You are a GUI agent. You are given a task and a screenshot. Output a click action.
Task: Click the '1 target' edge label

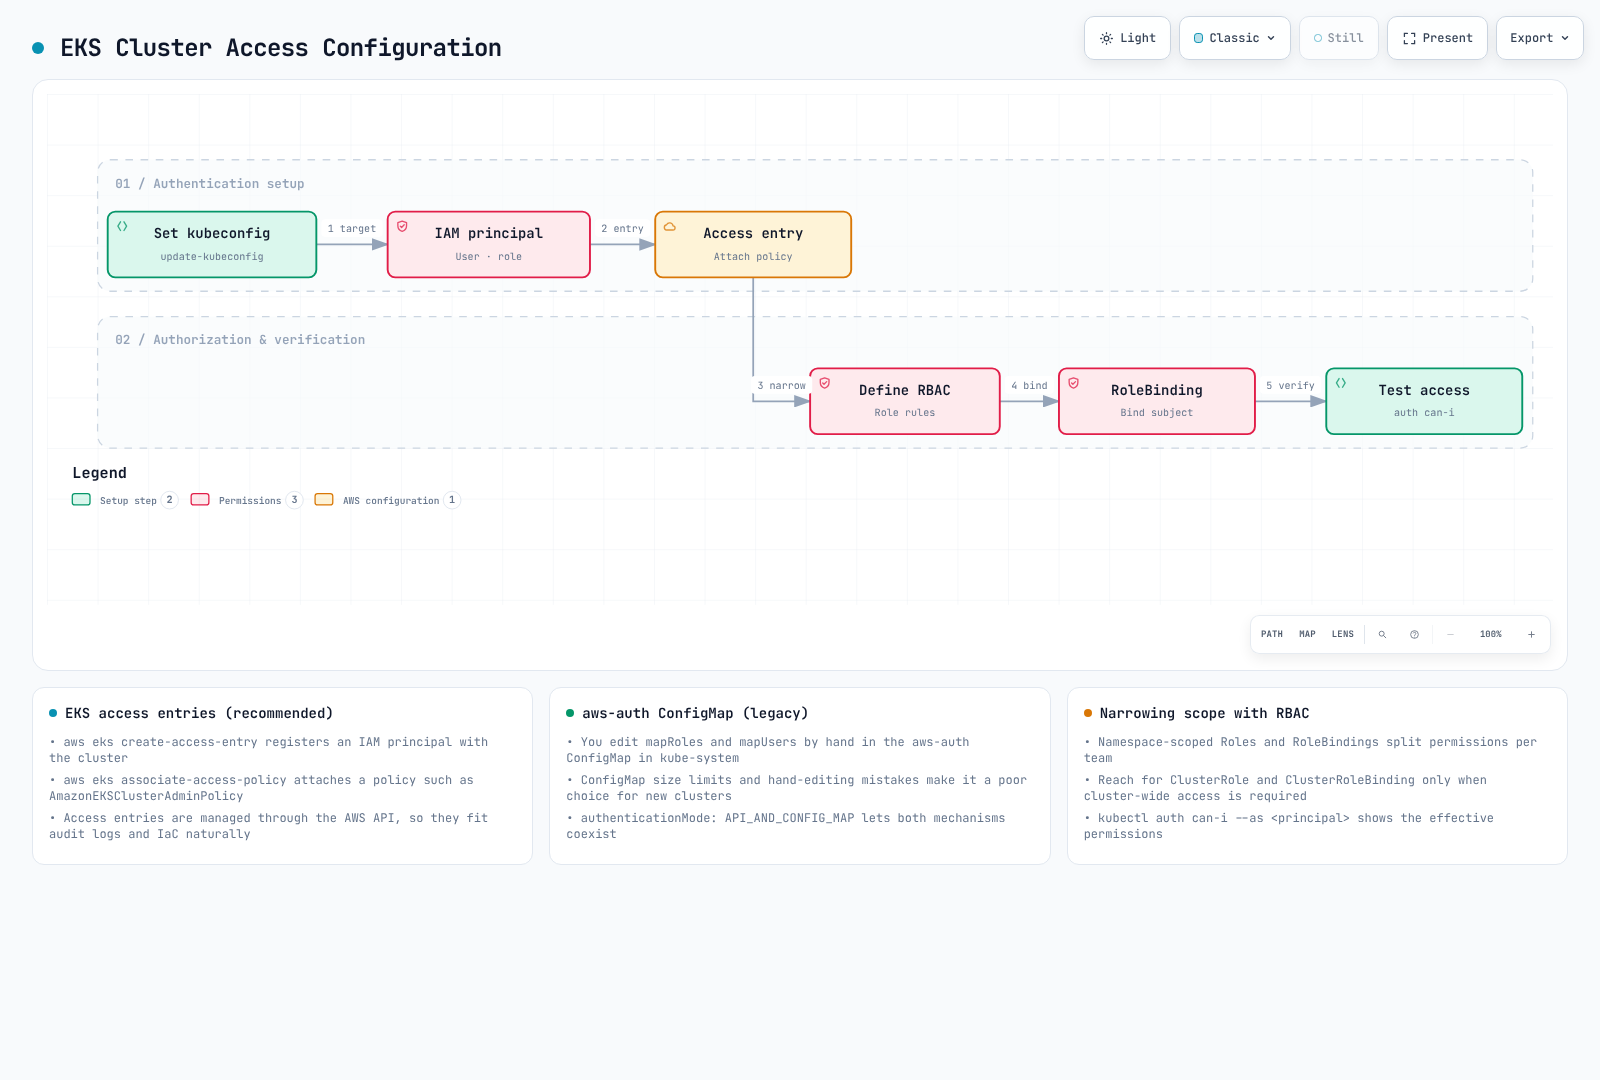(x=352, y=229)
